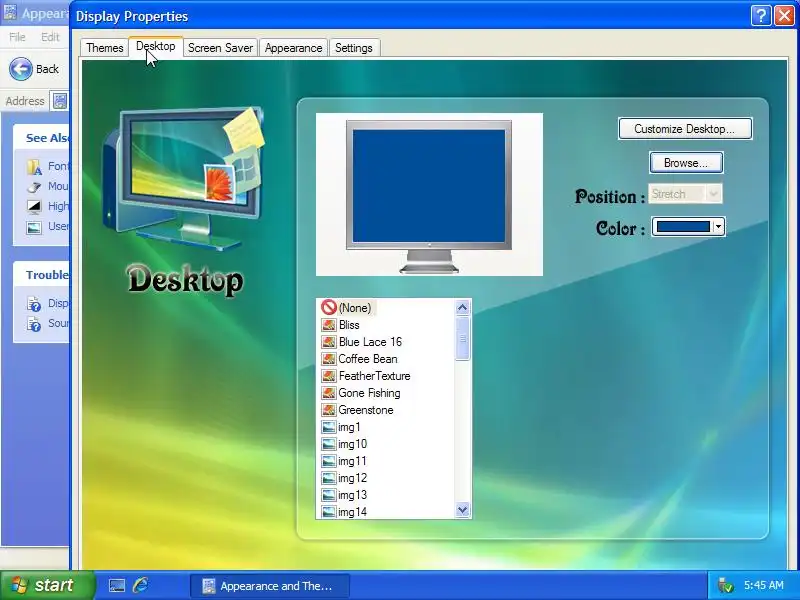Select img10 in the list
This screenshot has width=800, height=600.
point(353,444)
